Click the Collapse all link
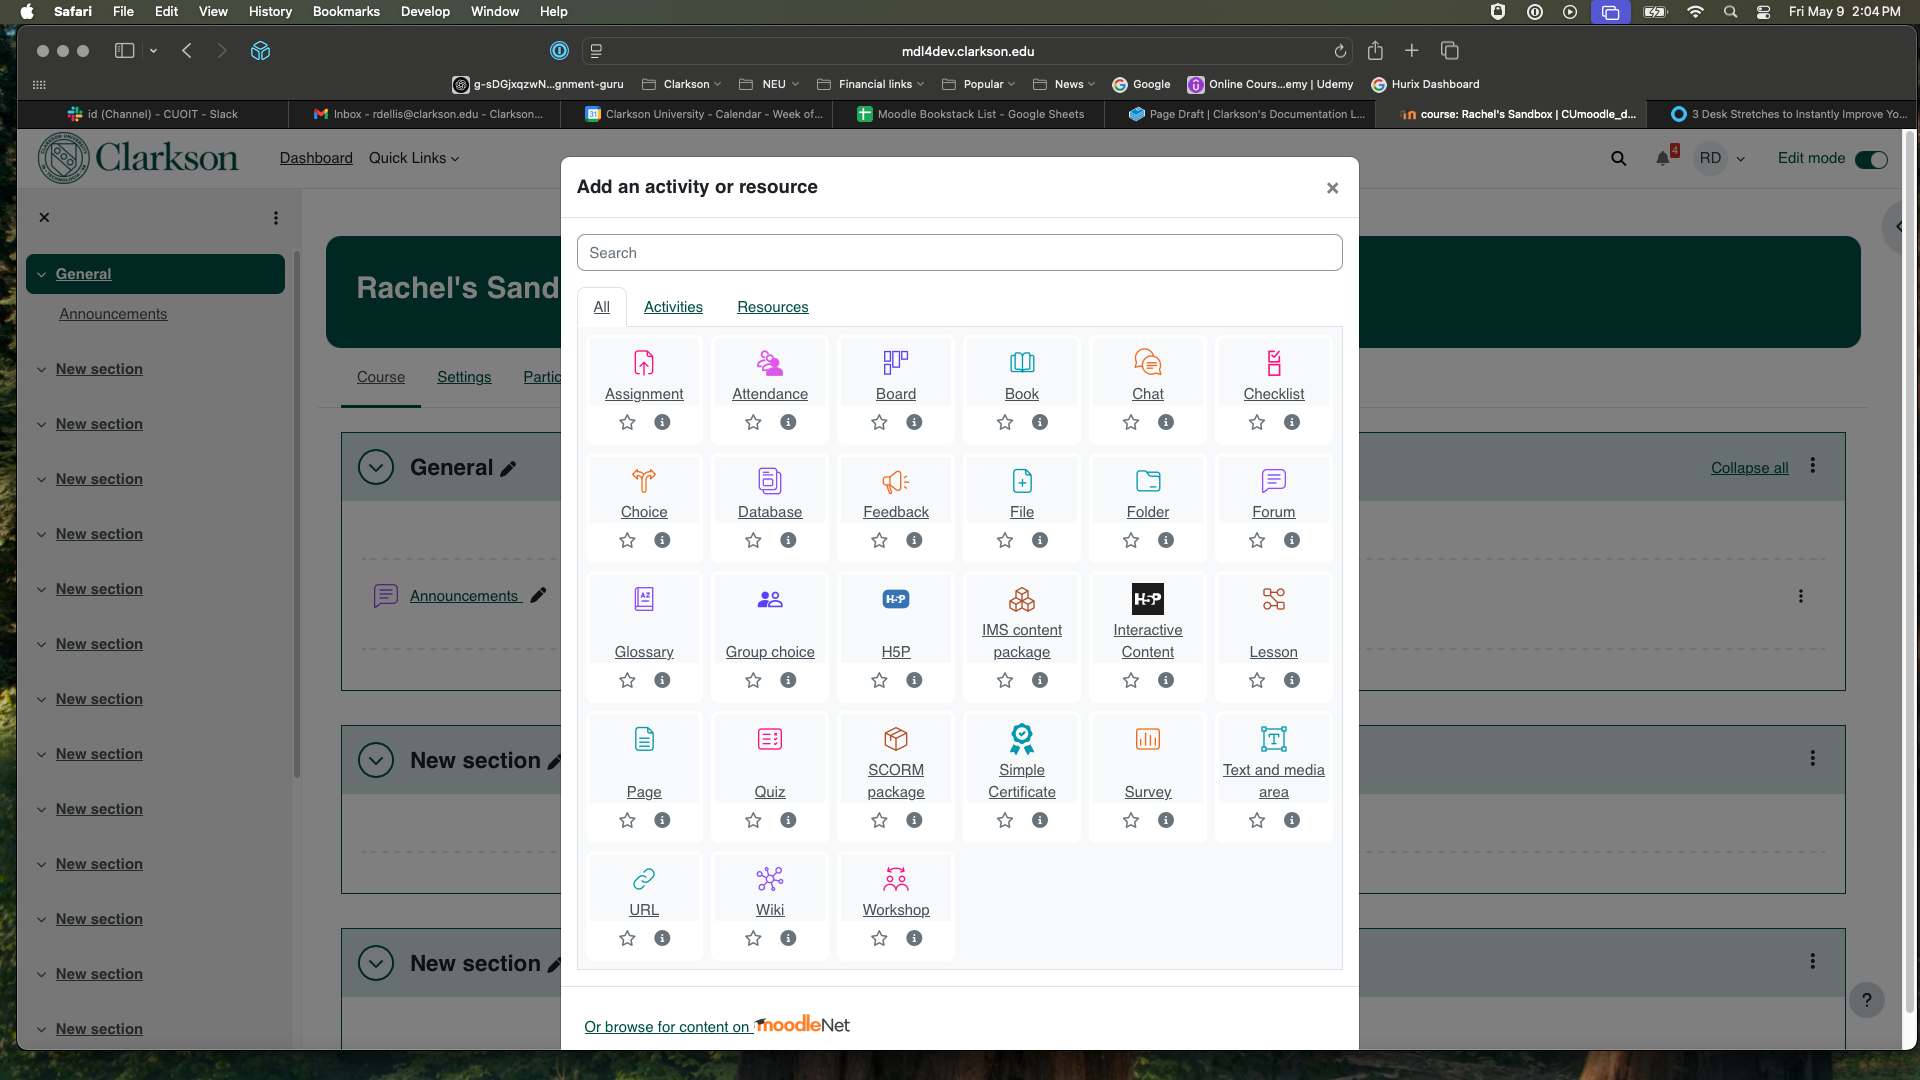The image size is (1920, 1080). [1749, 468]
